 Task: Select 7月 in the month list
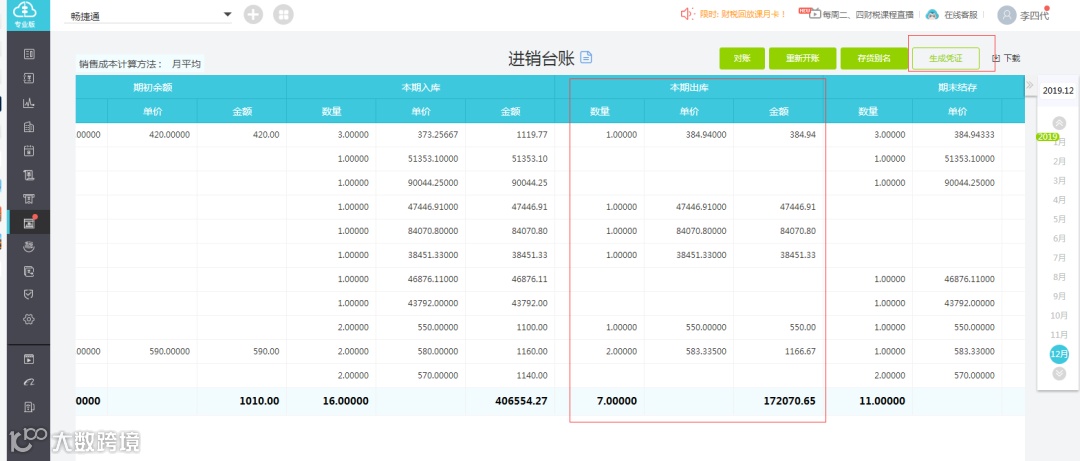pyautogui.click(x=1059, y=258)
